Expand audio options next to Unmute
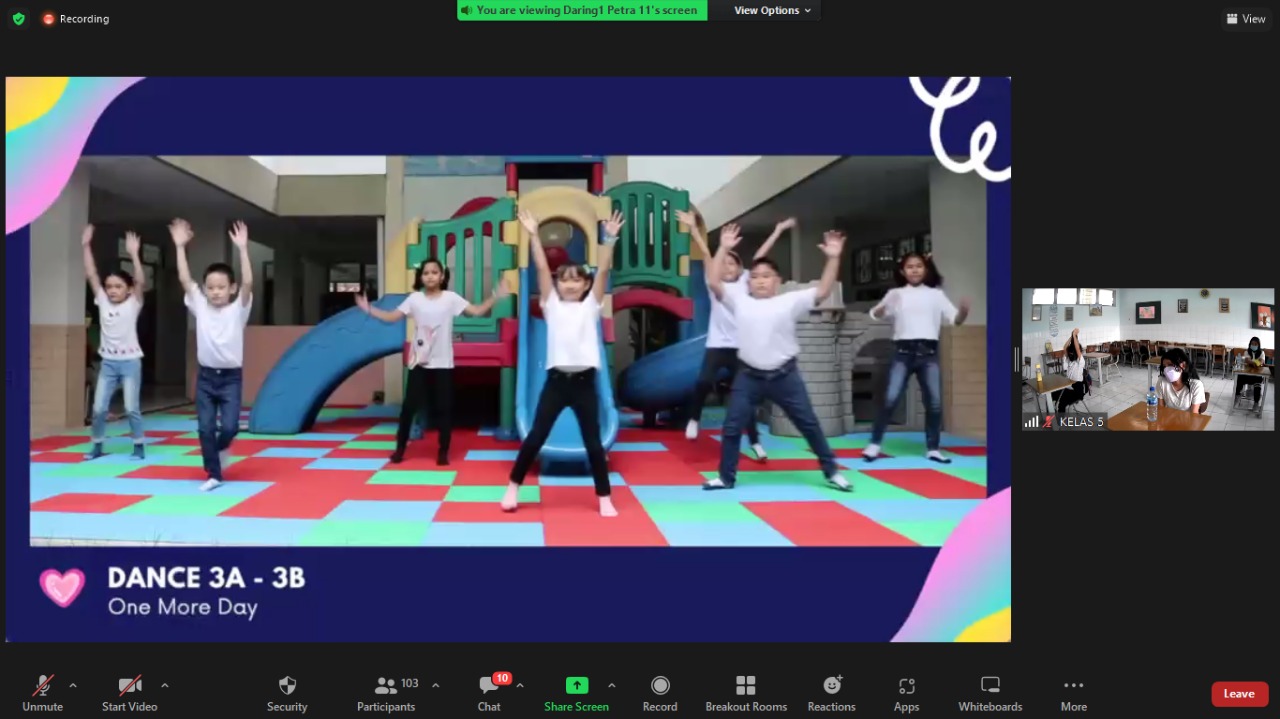Image resolution: width=1280 pixels, height=719 pixels. click(72, 685)
